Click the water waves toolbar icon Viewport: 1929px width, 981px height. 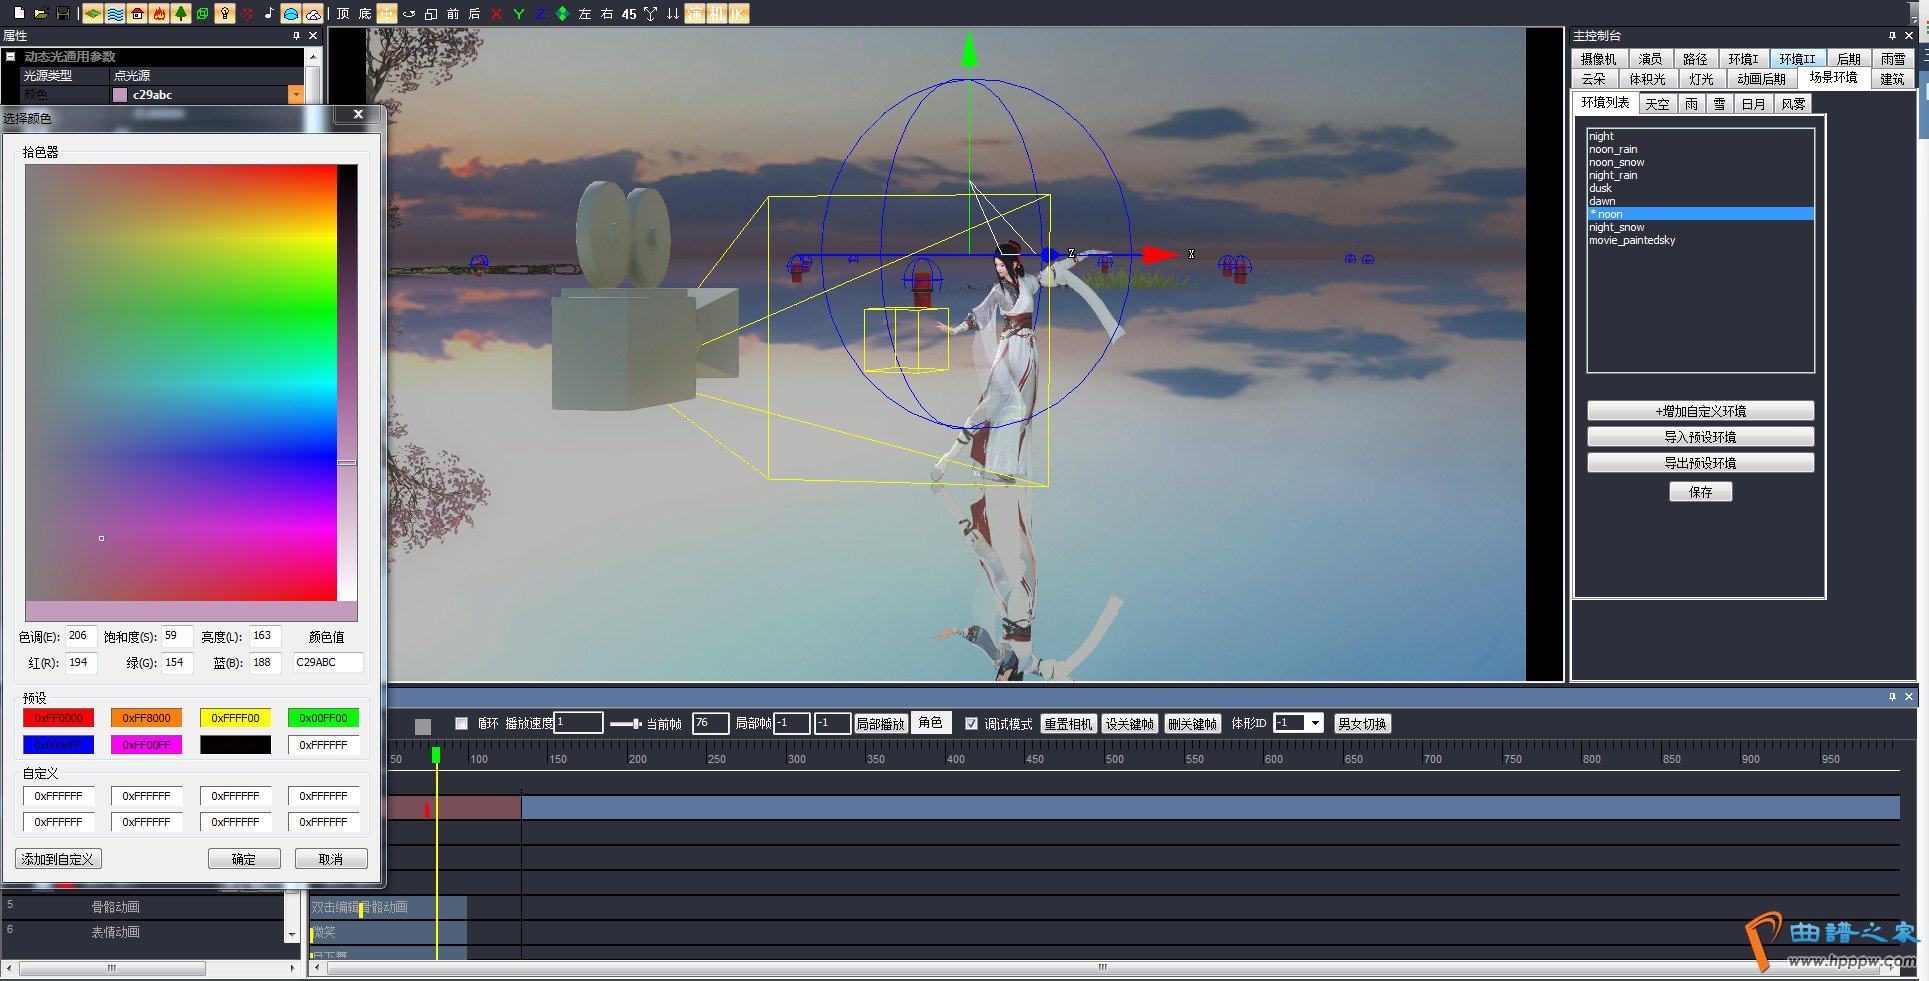point(115,14)
